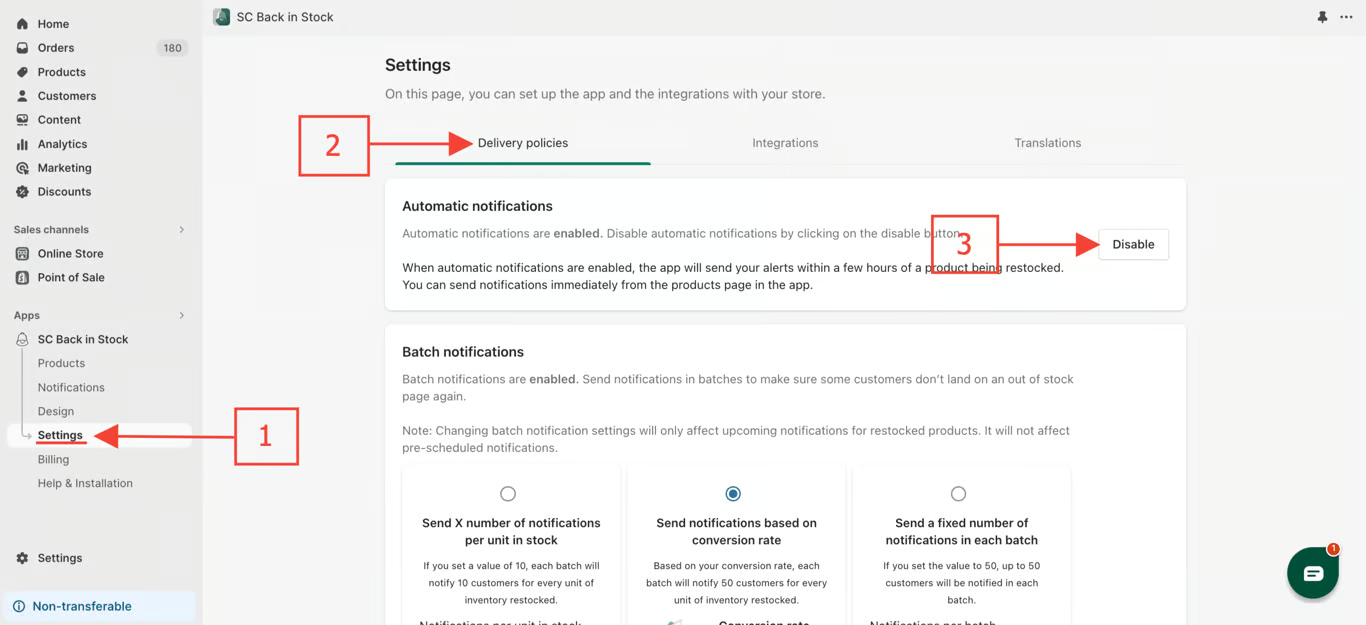Select 'Send notifications based on conversion rate' radio
Image resolution: width=1366 pixels, height=625 pixels.
[733, 494]
